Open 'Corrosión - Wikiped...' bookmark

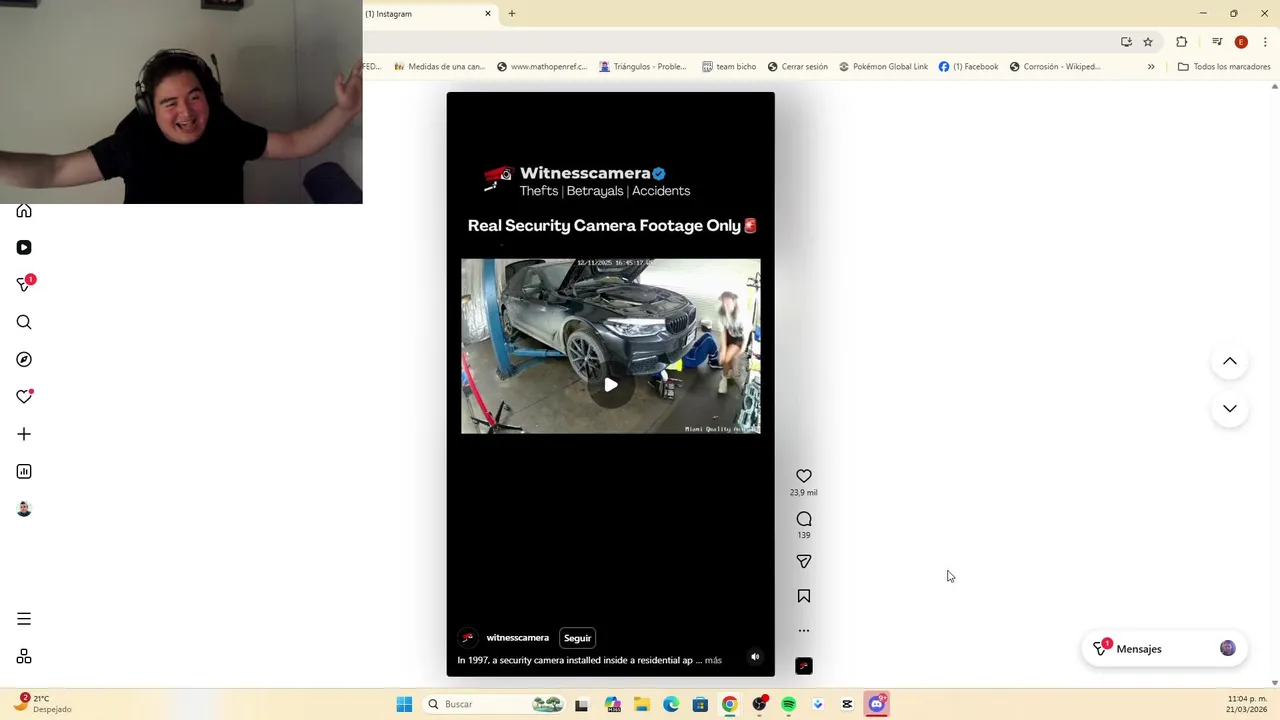(x=1055, y=67)
